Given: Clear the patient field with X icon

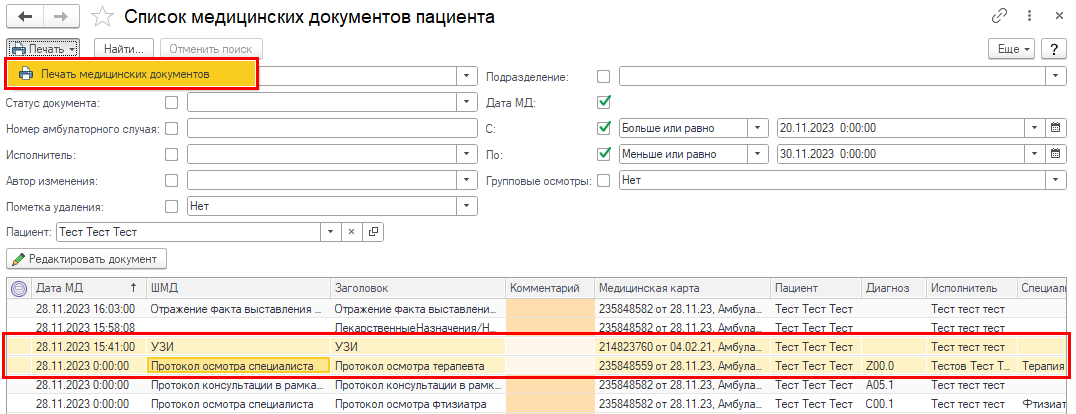Looking at the screenshot, I should click(351, 232).
